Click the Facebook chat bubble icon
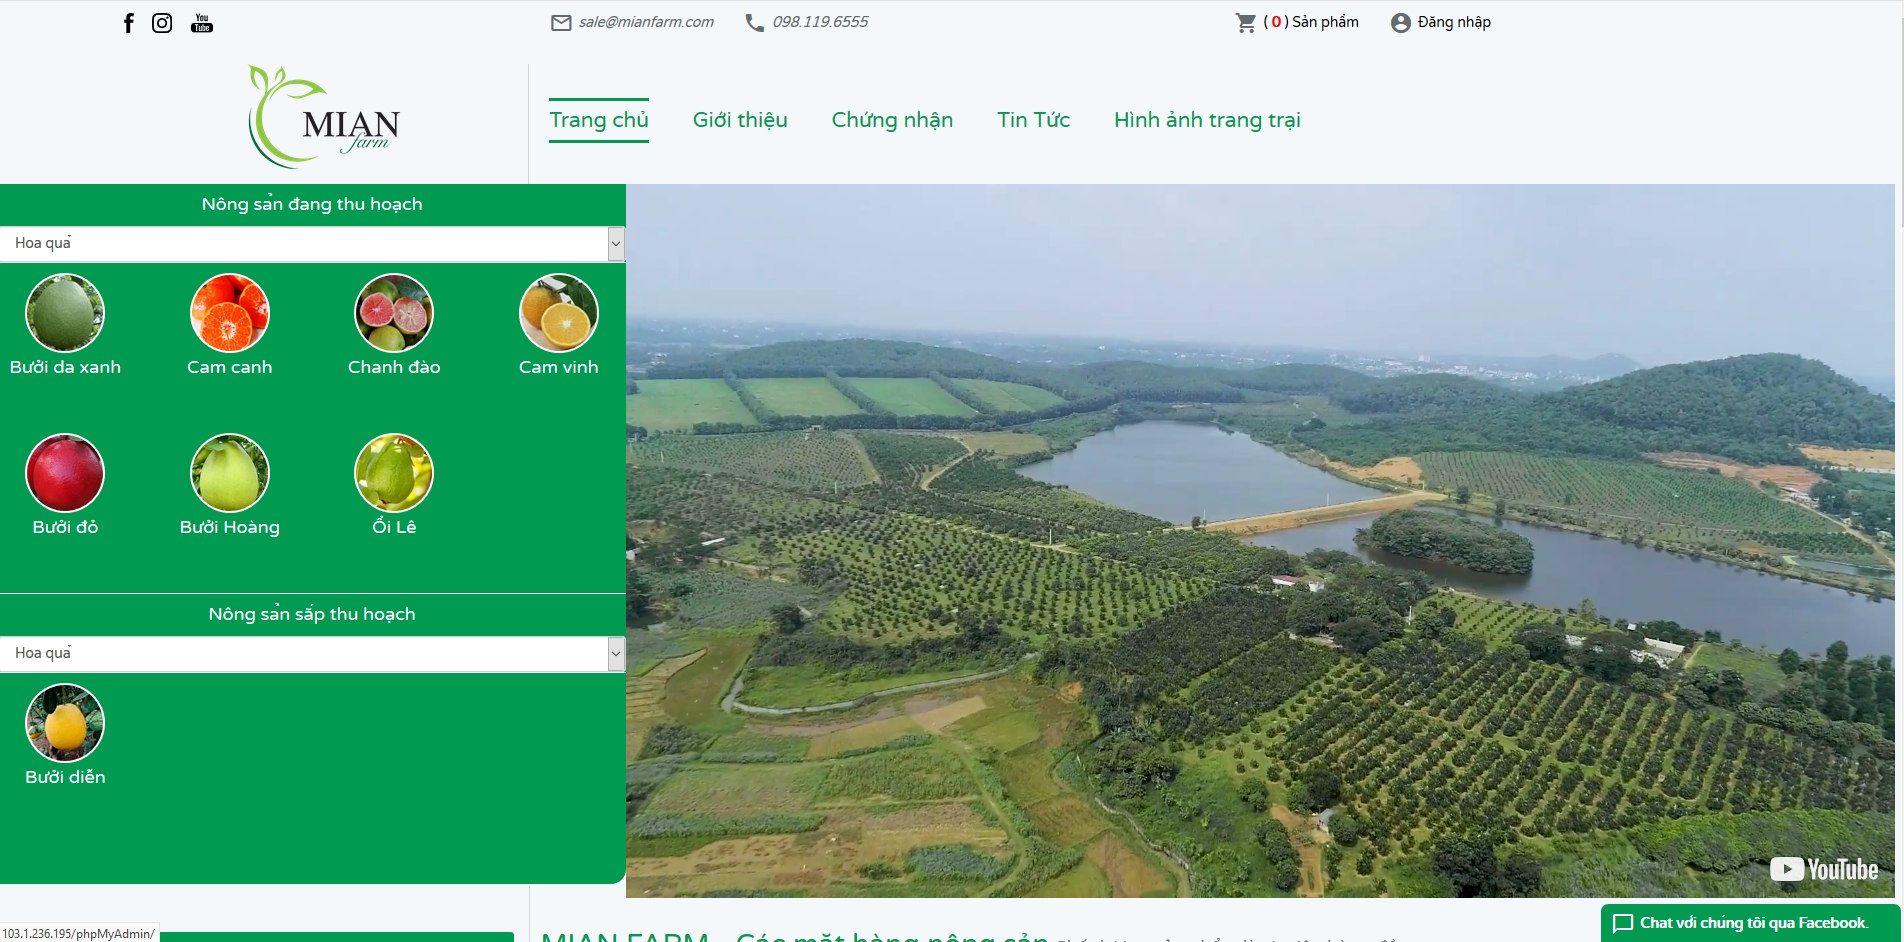Image resolution: width=1904 pixels, height=942 pixels. [1623, 923]
